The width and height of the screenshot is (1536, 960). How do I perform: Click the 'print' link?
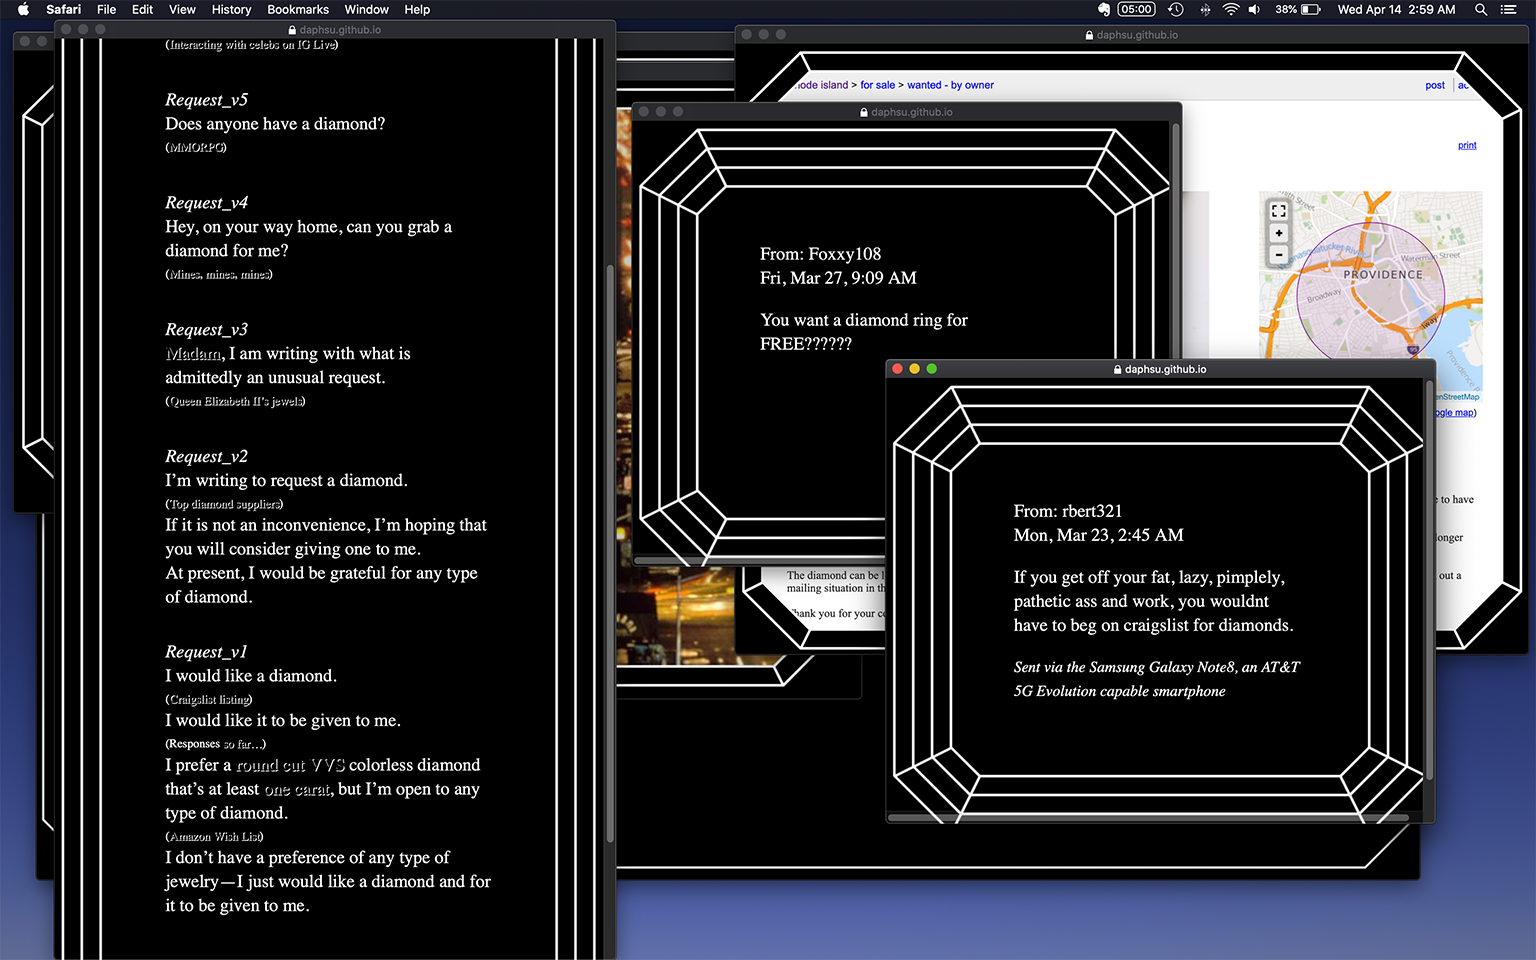click(1466, 145)
